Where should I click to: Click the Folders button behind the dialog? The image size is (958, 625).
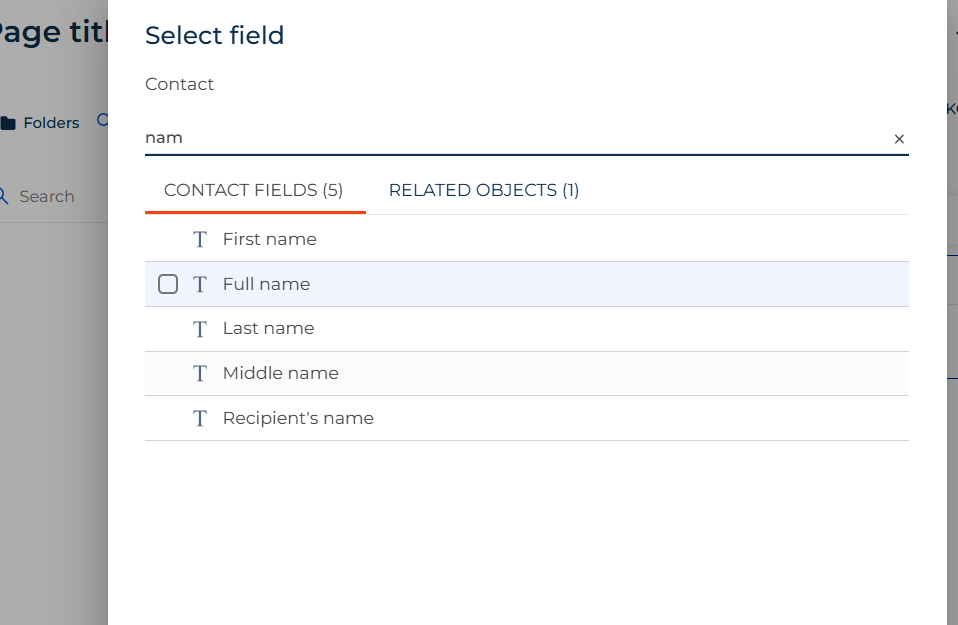tap(40, 123)
